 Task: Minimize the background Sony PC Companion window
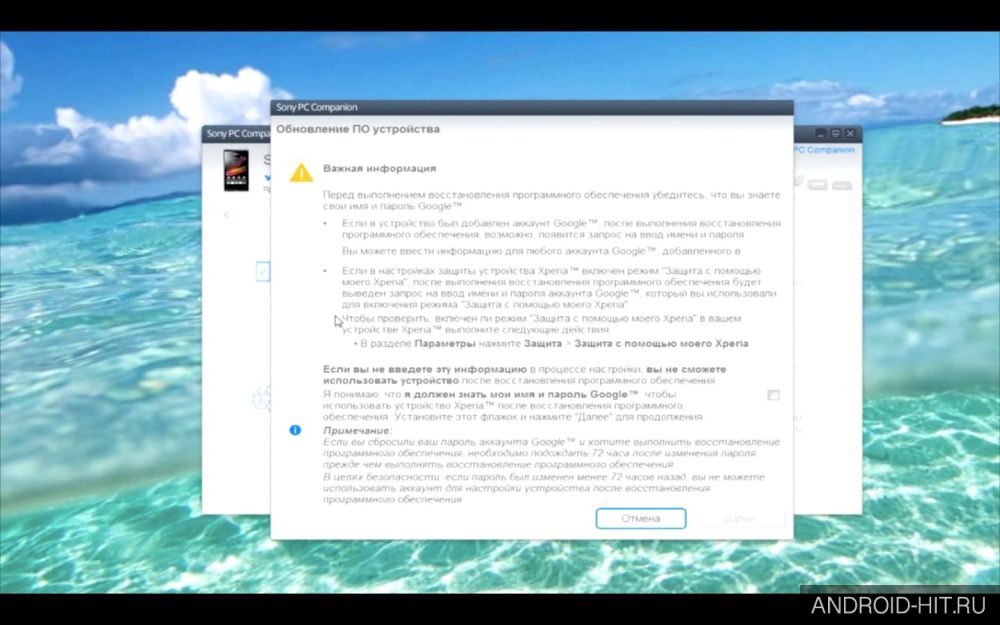821,134
